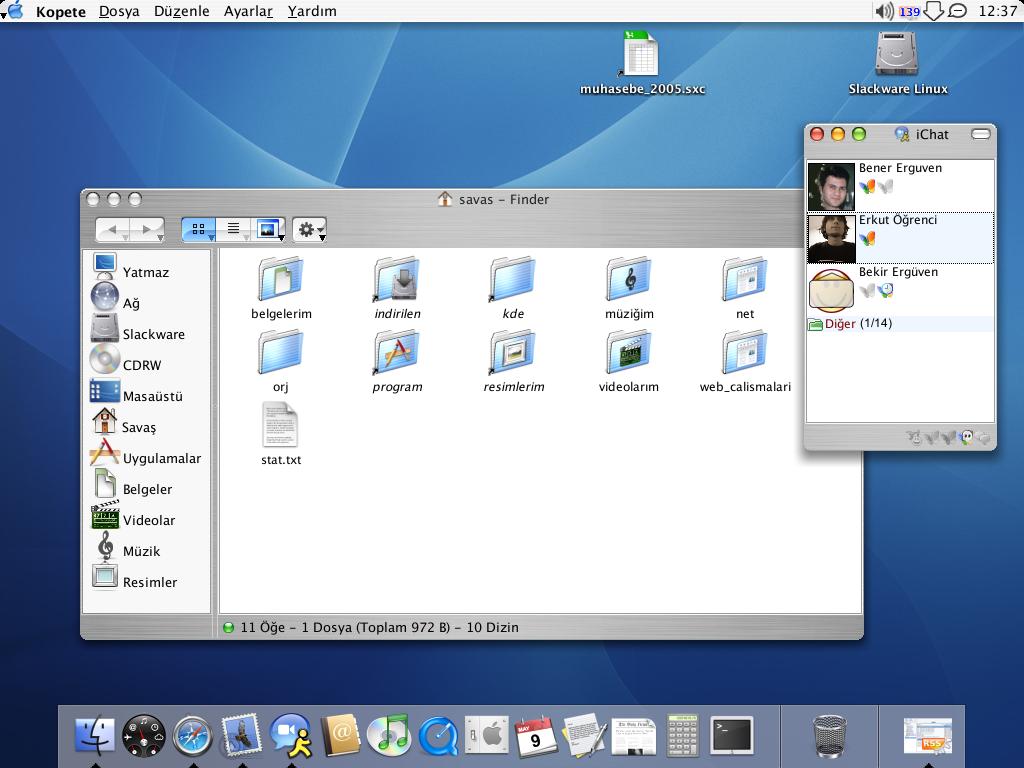Viewport: 1024px width, 768px height.
Task: Open the müziğim folder
Action: (x=629, y=287)
